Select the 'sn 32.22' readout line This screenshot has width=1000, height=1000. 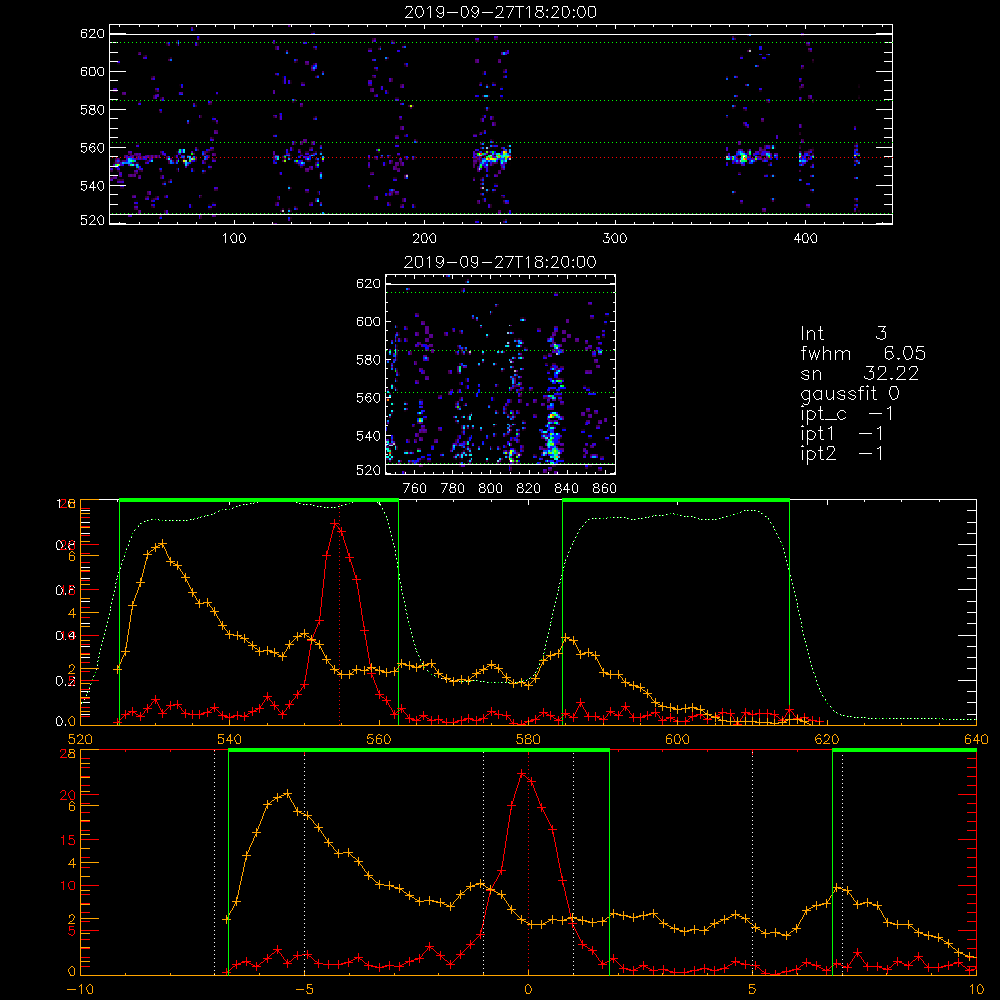click(860, 373)
